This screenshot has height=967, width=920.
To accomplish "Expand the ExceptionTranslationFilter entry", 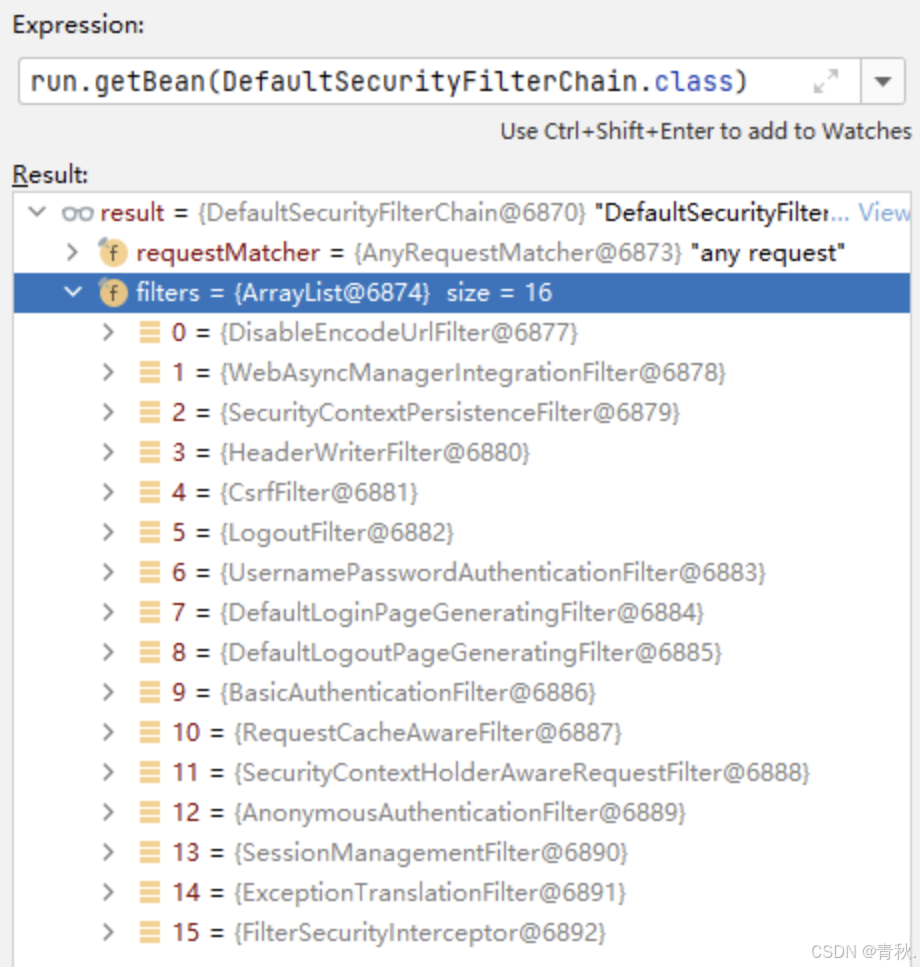I will 109,893.
